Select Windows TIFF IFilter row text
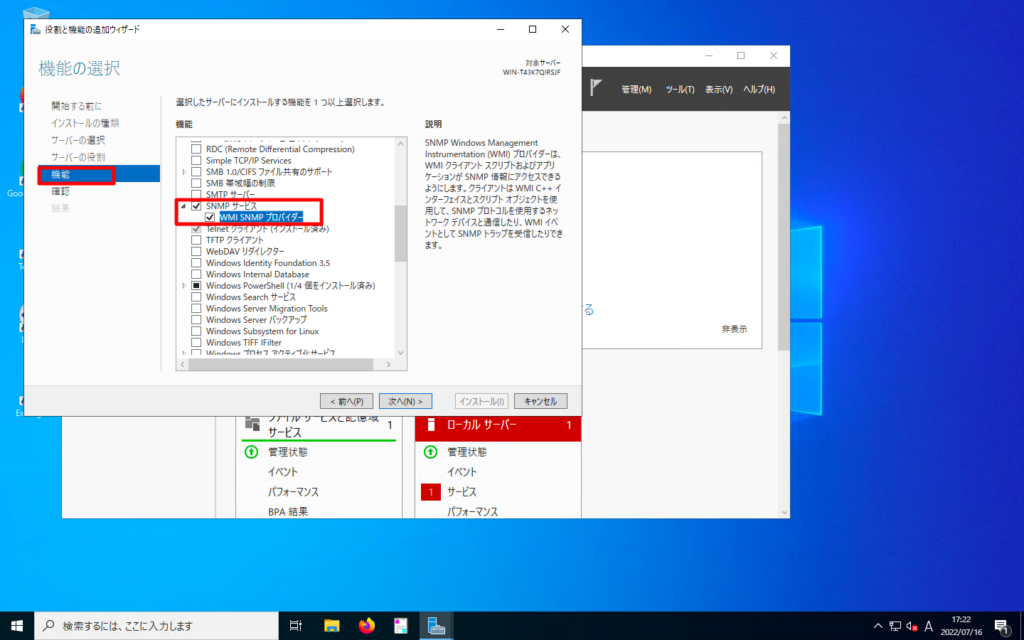Viewport: 1024px width, 640px height. click(244, 342)
